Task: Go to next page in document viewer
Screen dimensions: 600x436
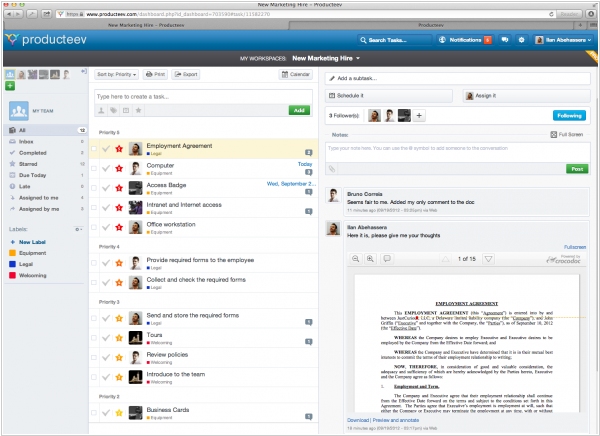Action: (x=488, y=259)
